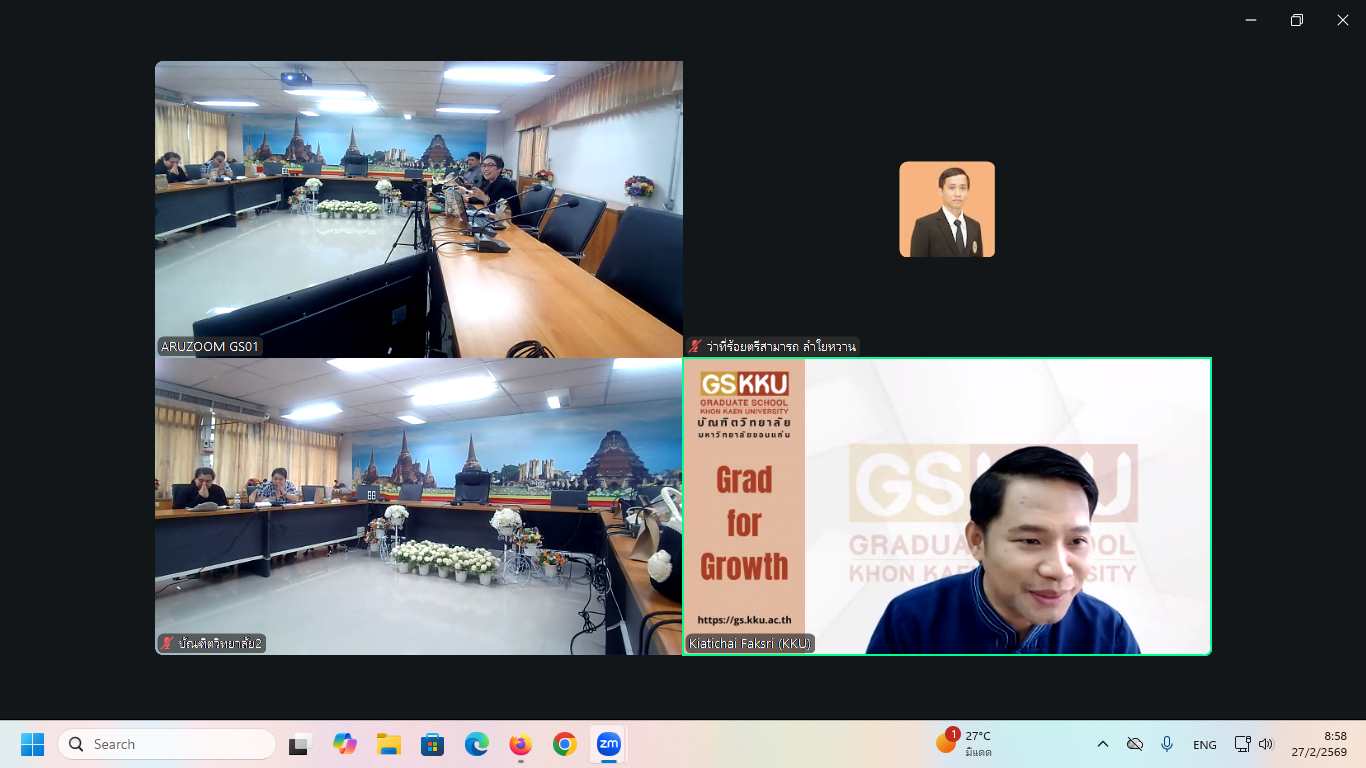Open network quick settings panel
Screen dimensions: 1366x768
(x=1243, y=744)
